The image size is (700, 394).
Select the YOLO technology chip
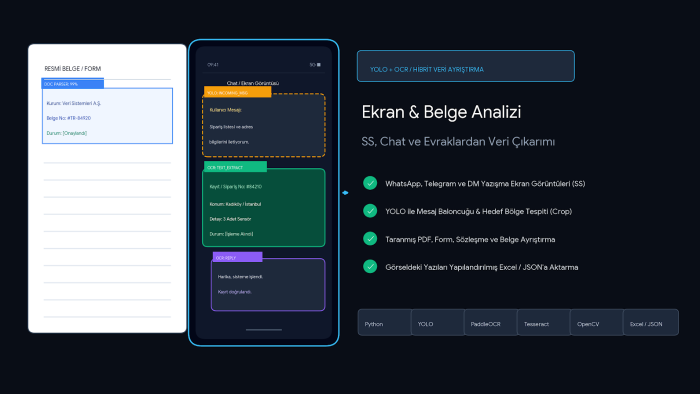(x=438, y=323)
